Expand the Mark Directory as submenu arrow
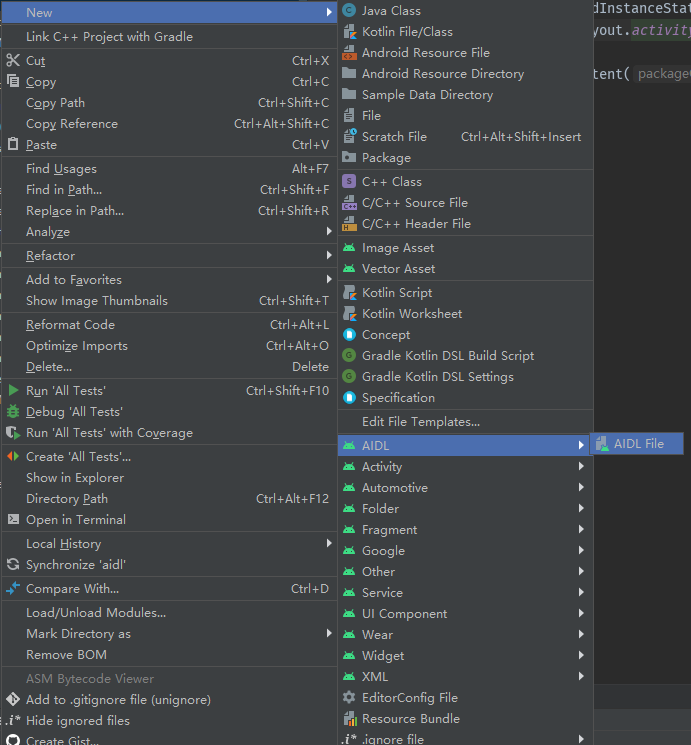Image resolution: width=691 pixels, height=745 pixels. (x=329, y=633)
